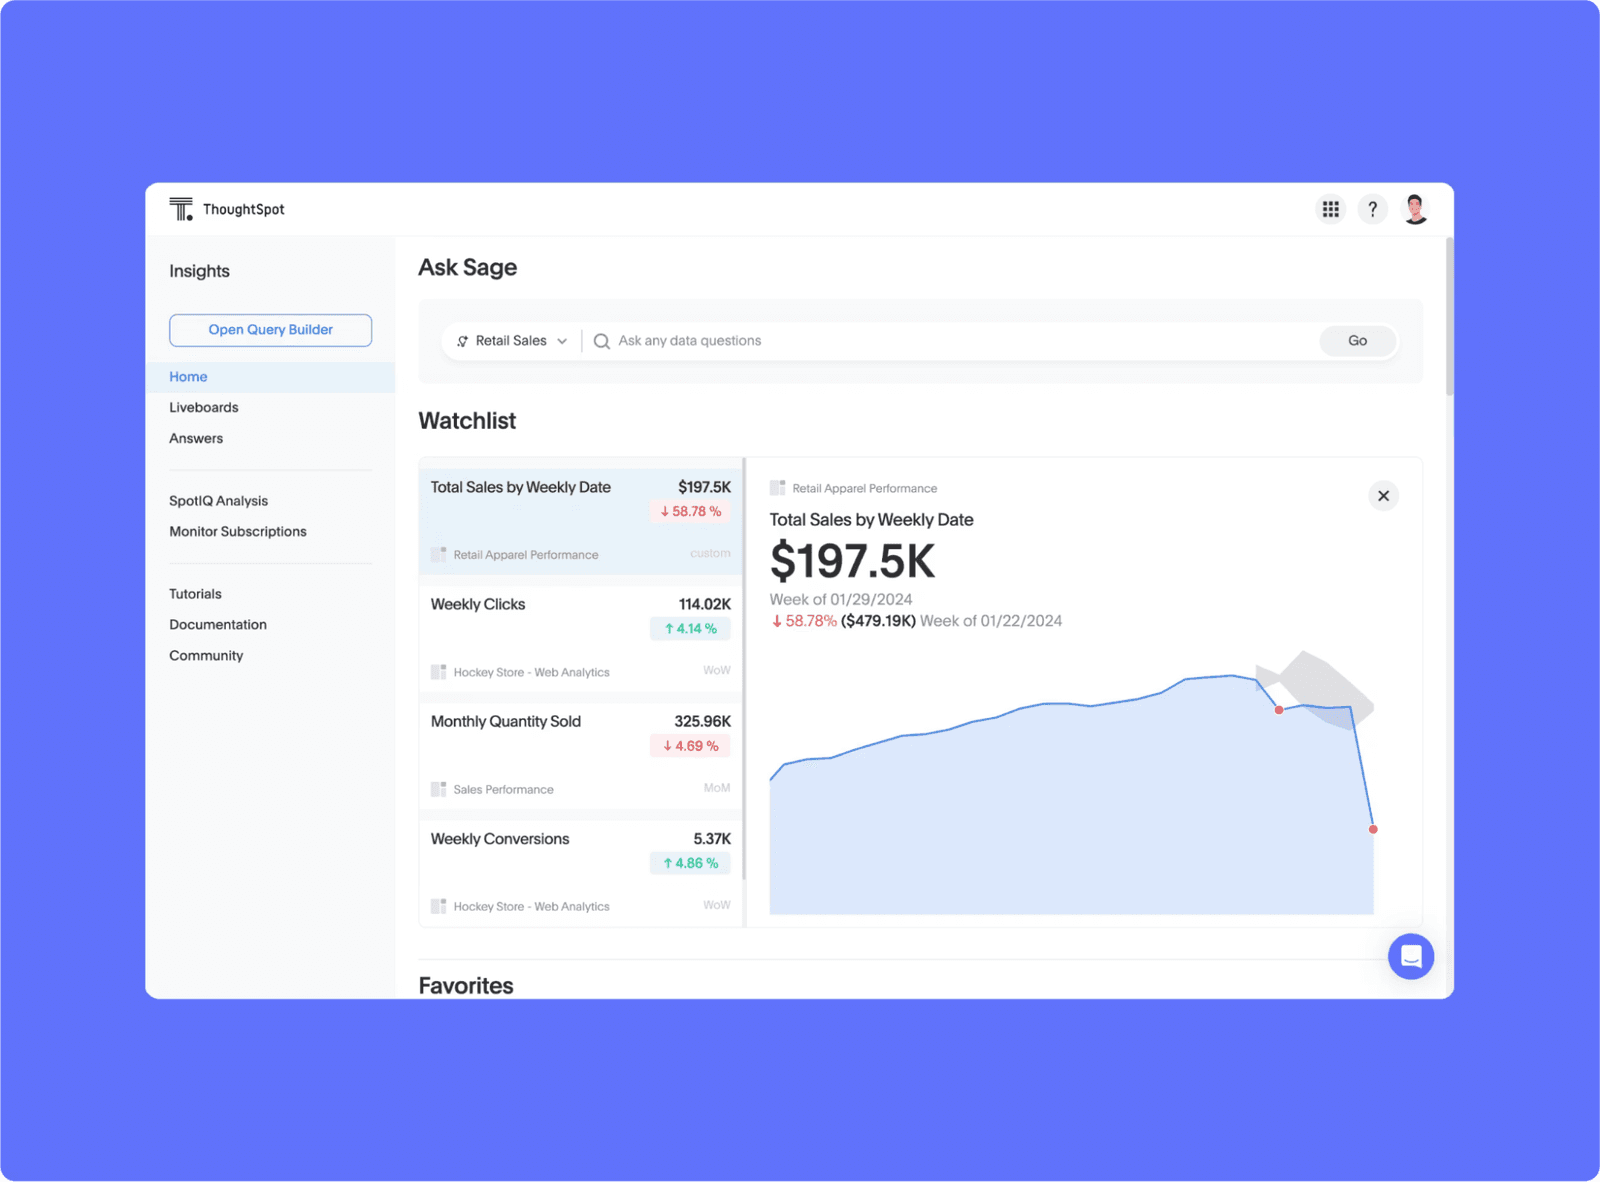Open the Intercom chat bubble
Image resolution: width=1600 pixels, height=1182 pixels.
(1410, 956)
